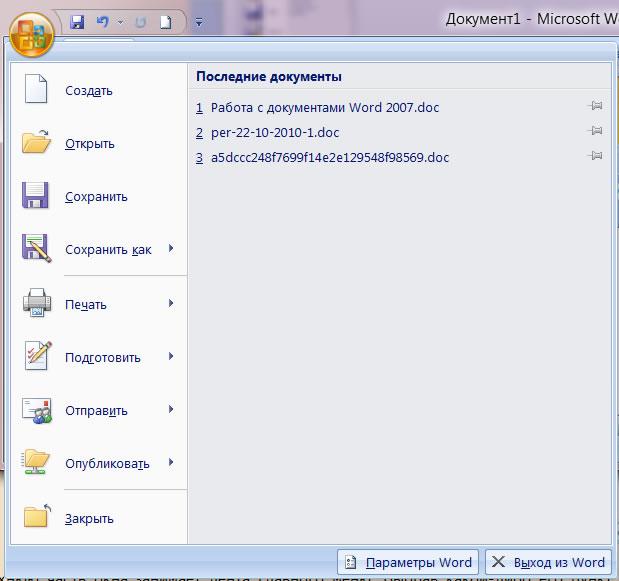Screen dimensions: 619x581
Task: Choose the Сохранить как menu label
Action: tap(108, 249)
